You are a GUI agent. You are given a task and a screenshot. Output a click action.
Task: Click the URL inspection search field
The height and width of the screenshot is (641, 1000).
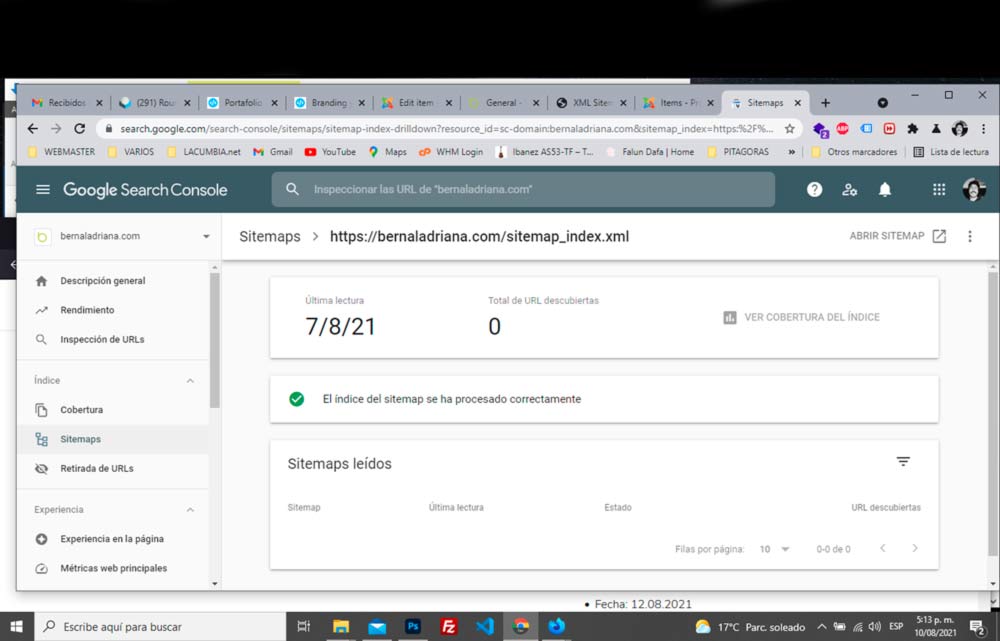[523, 190]
